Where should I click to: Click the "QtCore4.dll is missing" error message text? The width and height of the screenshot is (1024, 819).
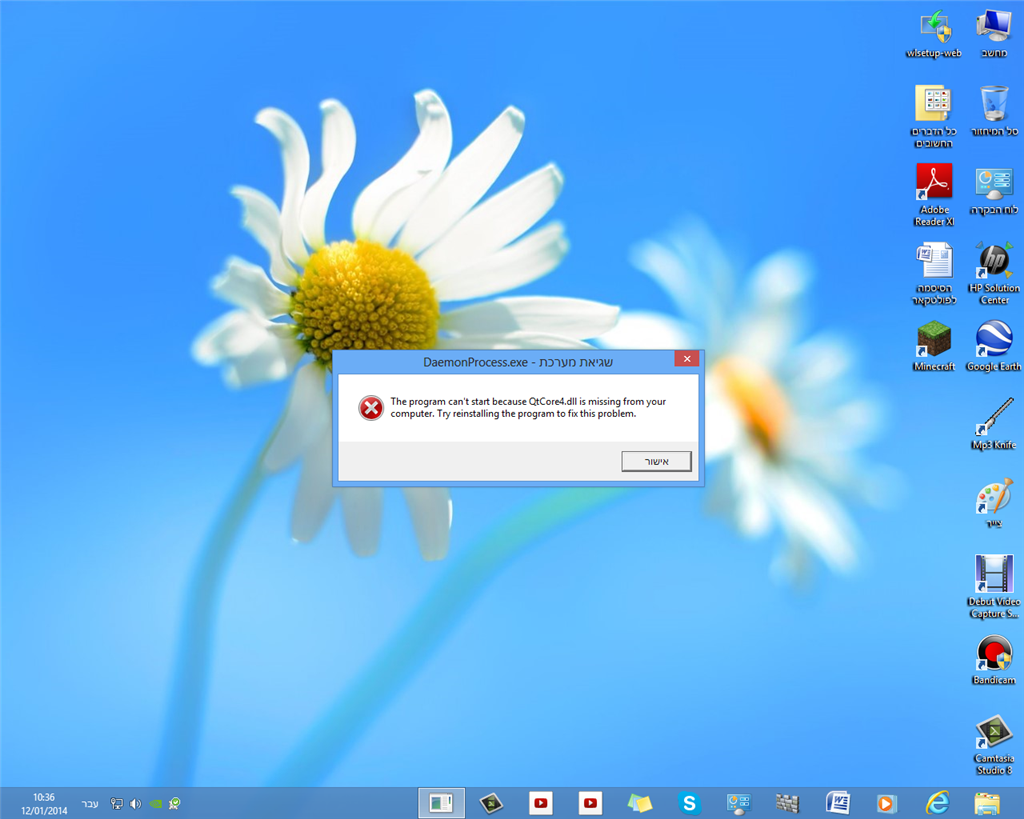click(x=528, y=408)
